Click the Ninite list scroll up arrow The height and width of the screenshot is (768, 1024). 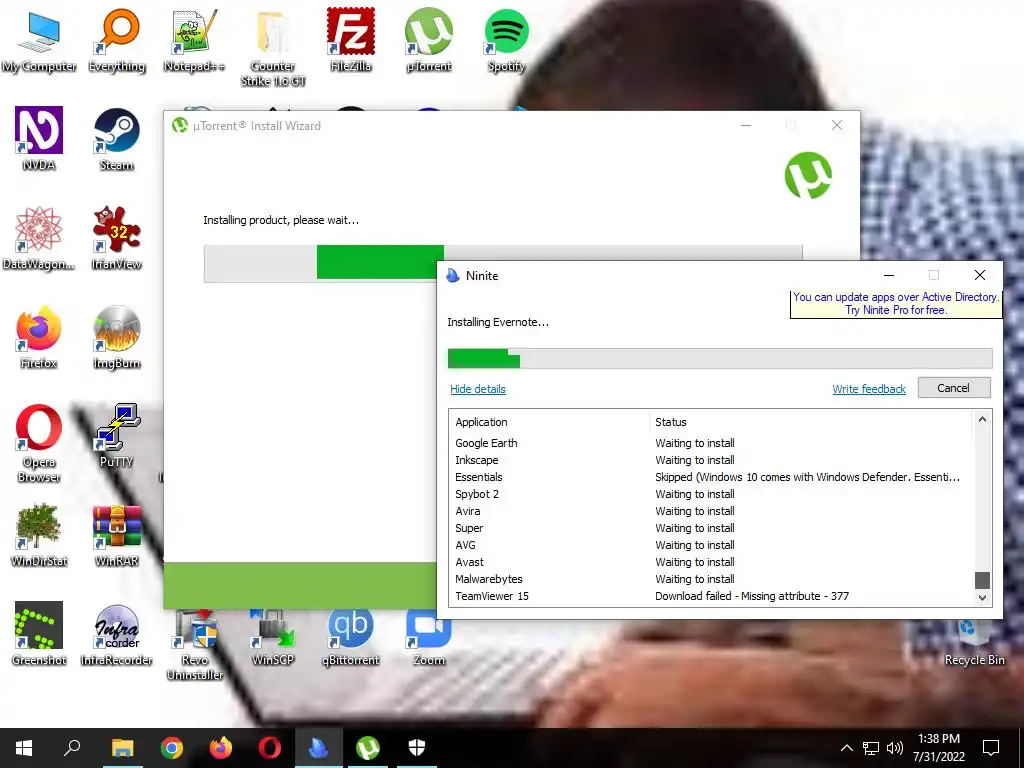[982, 419]
